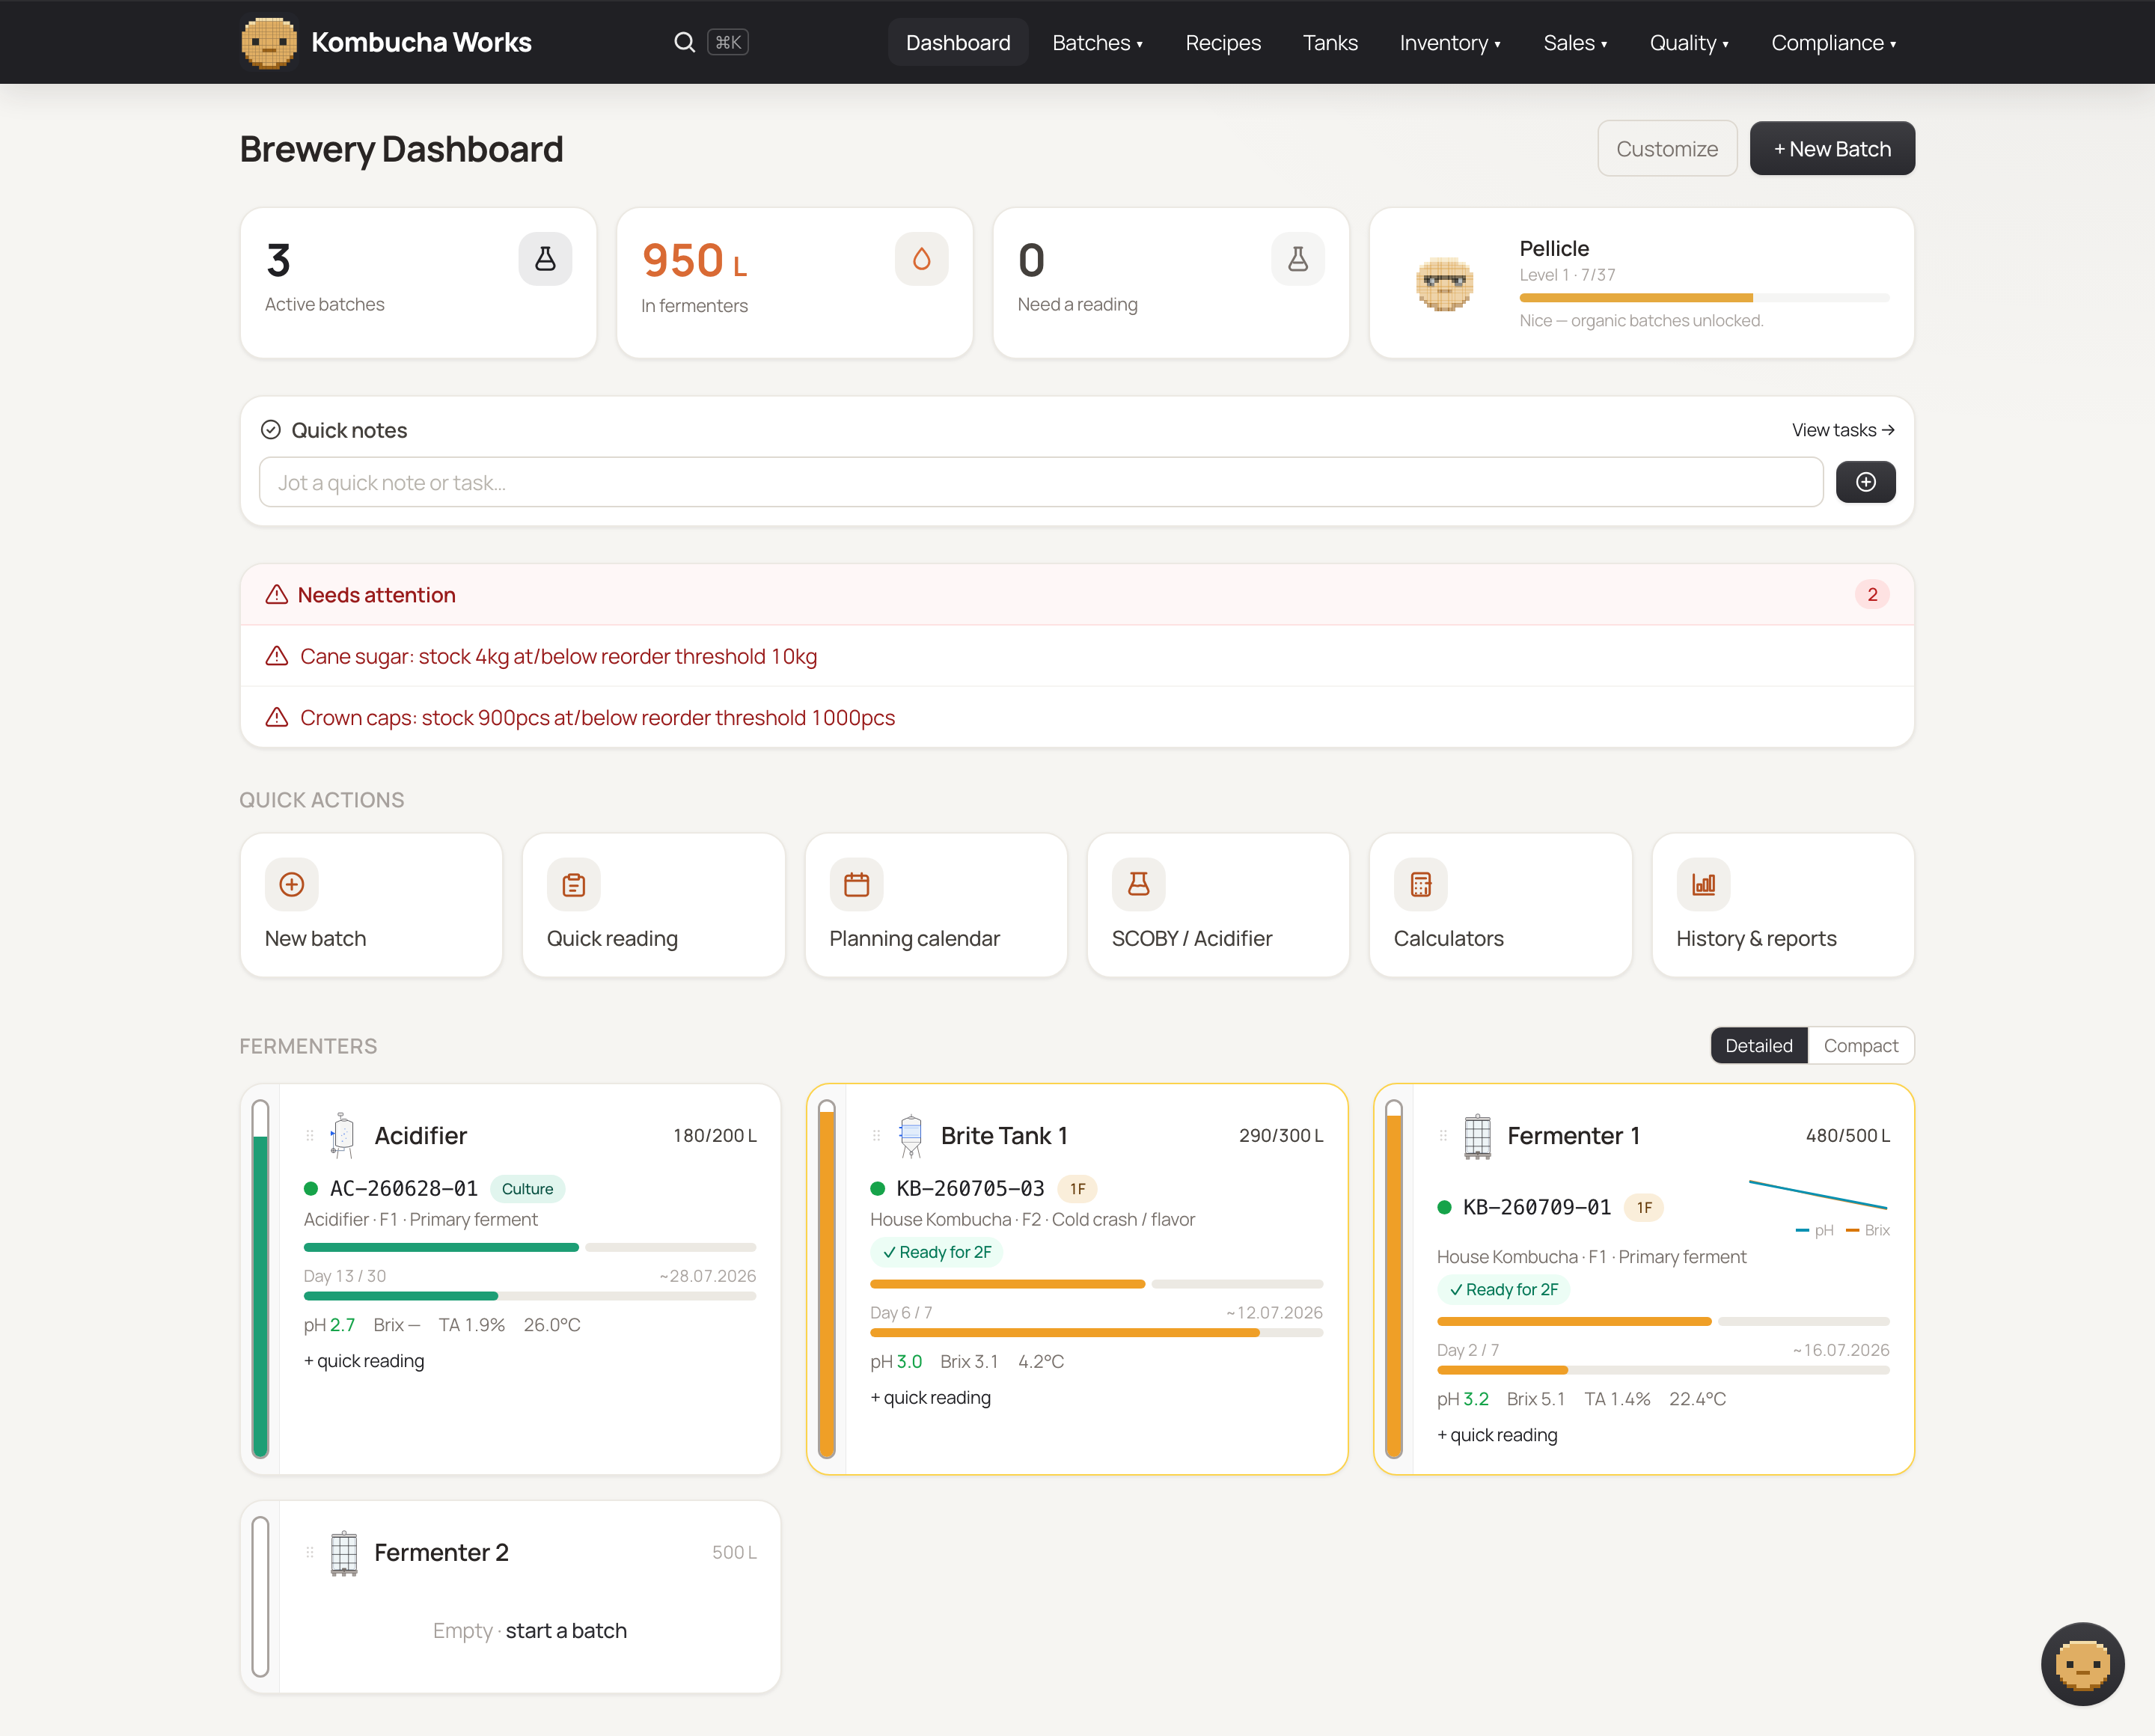Viewport: 2155px width, 1736px height.
Task: Click the warning icon beside Crown caps alert
Action: tap(276, 717)
